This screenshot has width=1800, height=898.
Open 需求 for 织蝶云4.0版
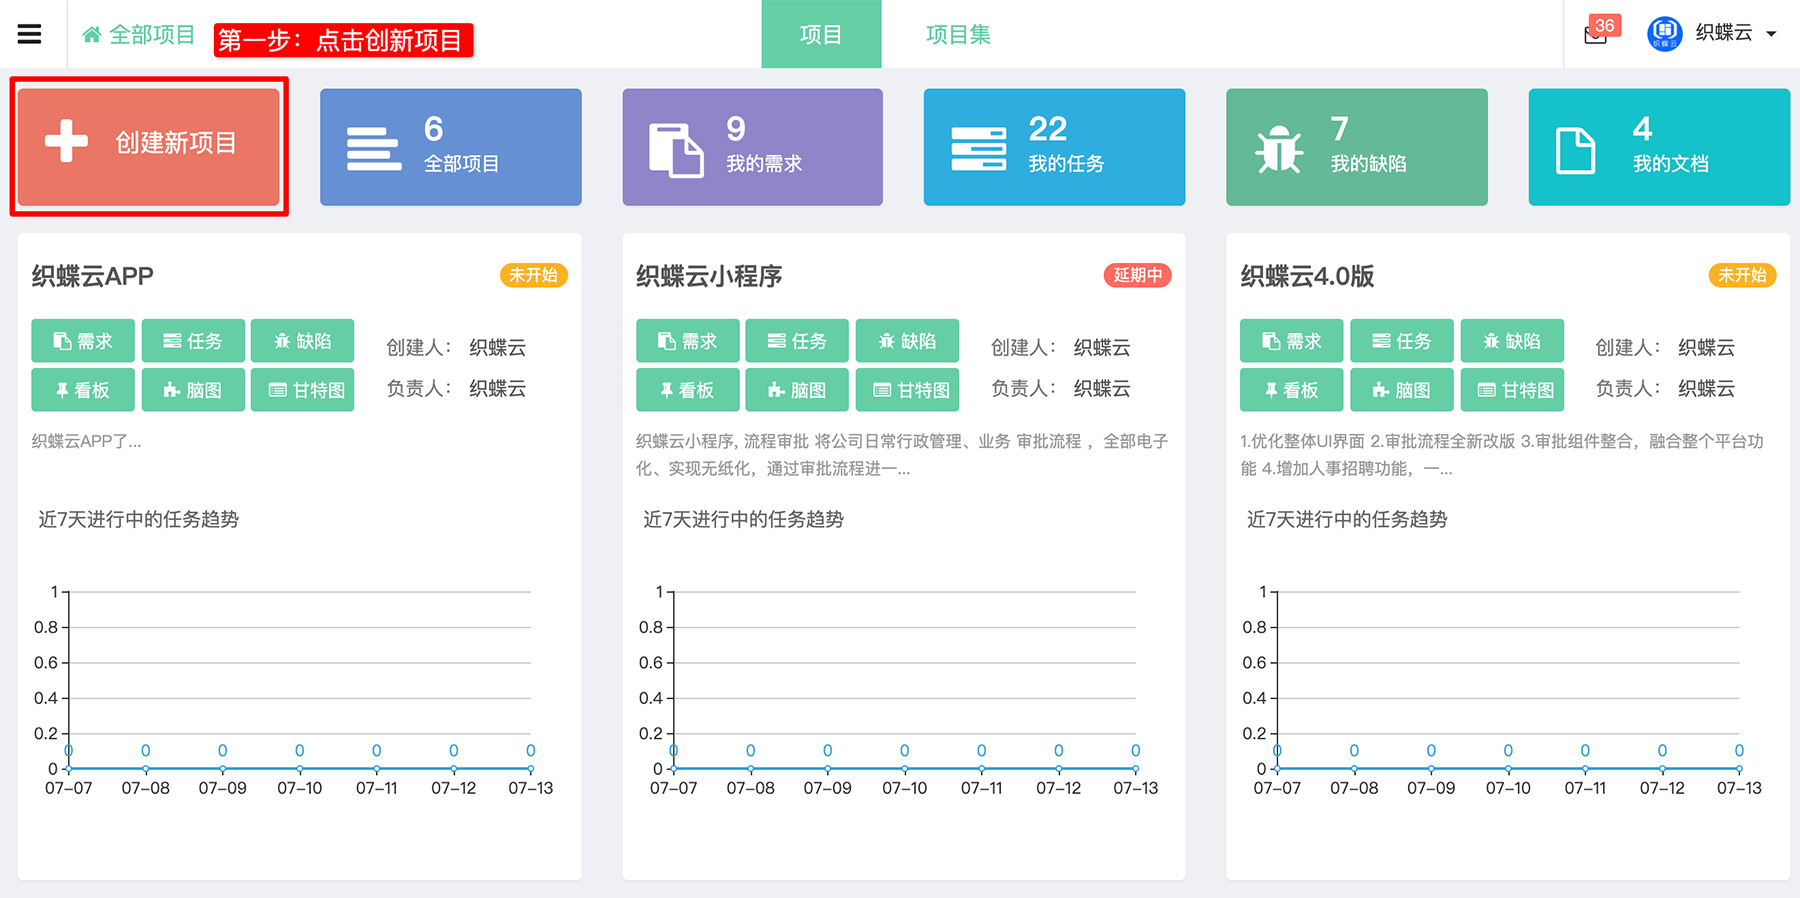[x=1292, y=341]
